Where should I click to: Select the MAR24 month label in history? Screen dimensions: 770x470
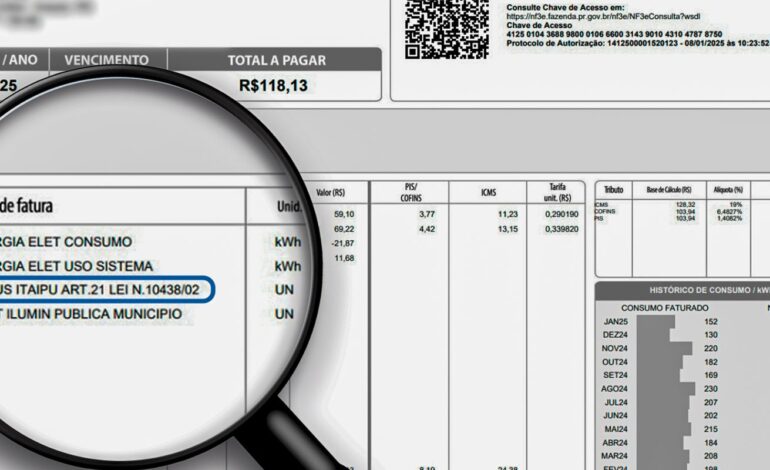point(615,456)
